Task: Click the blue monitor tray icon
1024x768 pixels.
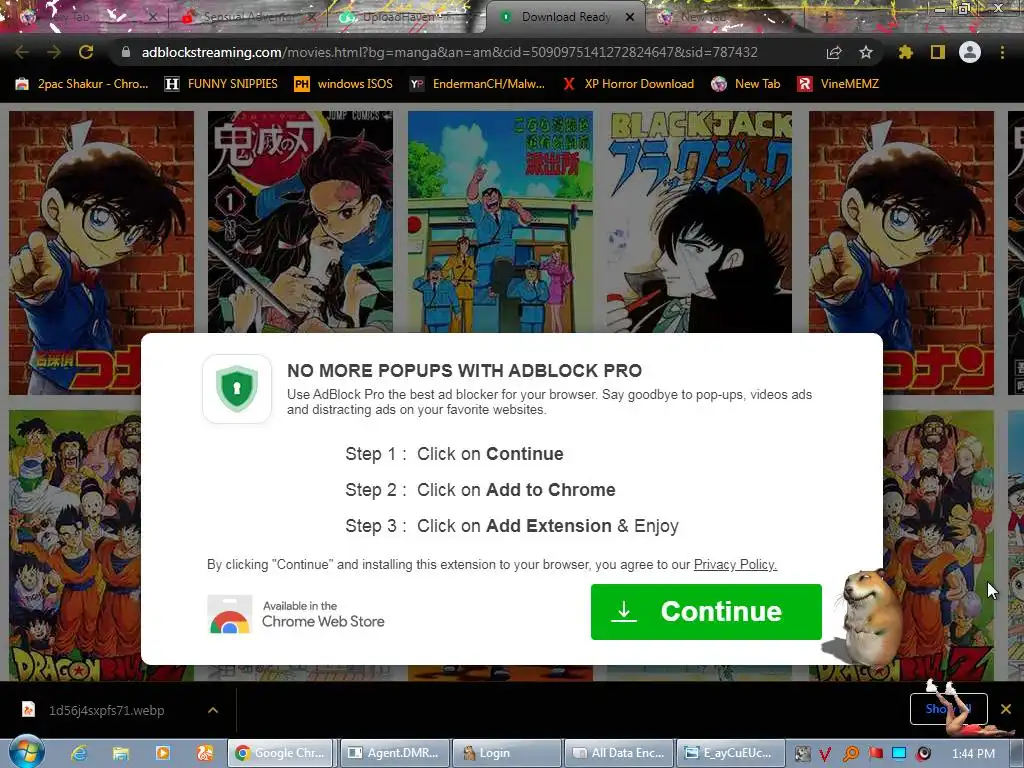Action: pos(899,754)
